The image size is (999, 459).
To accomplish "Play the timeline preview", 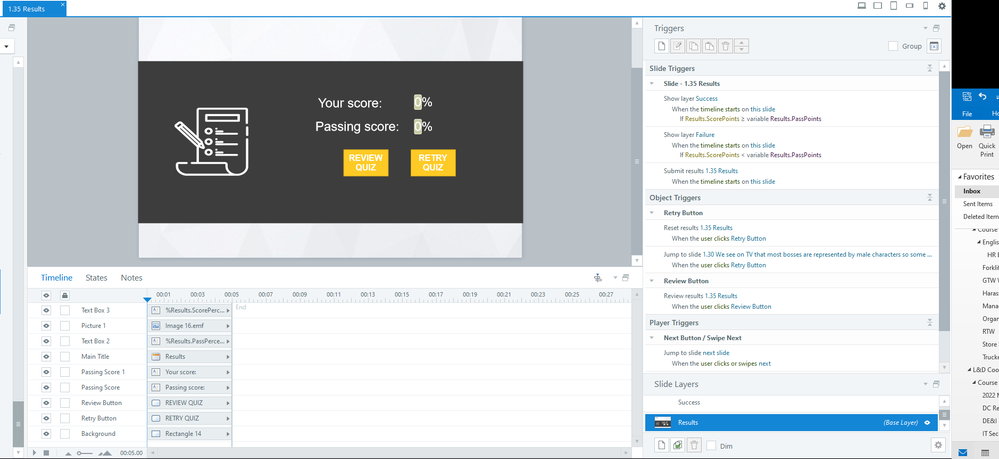I will point(34,453).
